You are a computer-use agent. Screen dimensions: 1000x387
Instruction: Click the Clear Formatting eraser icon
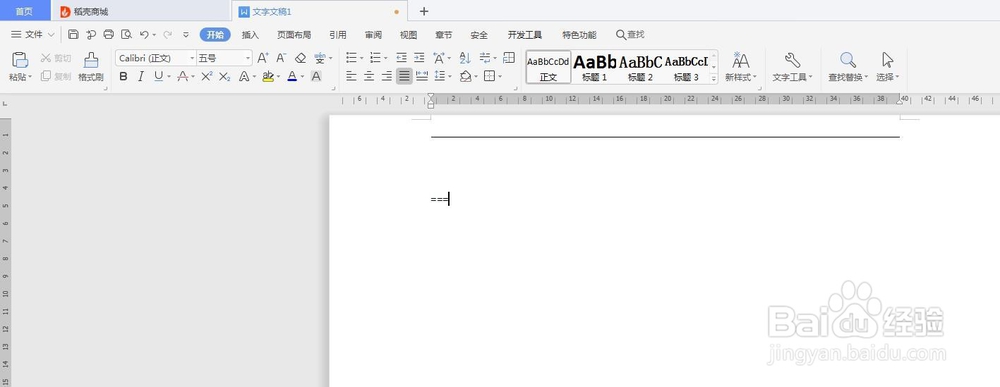point(300,58)
